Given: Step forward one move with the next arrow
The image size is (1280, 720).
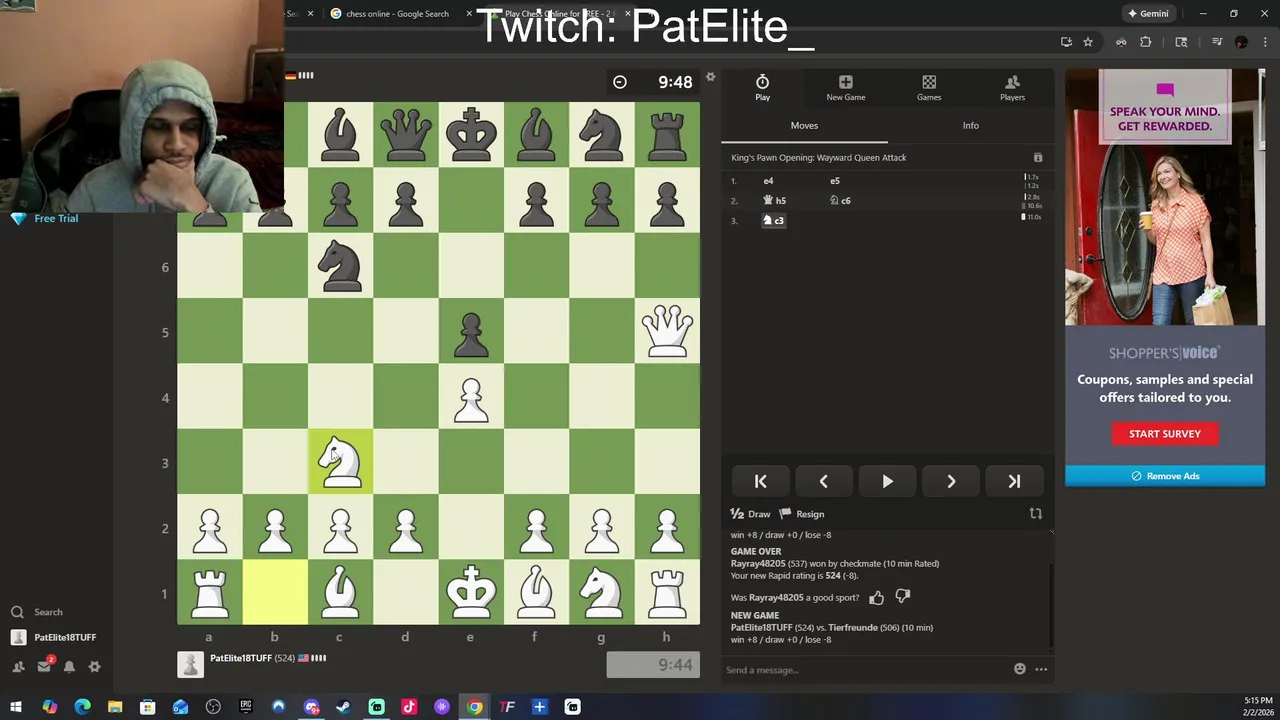Looking at the screenshot, I should click(951, 481).
